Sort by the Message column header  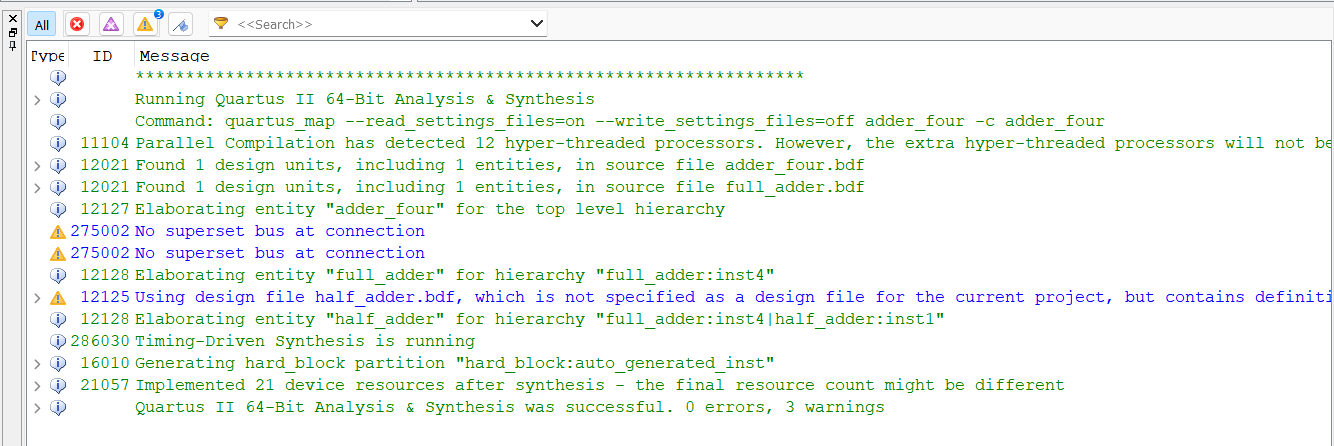tap(174, 56)
